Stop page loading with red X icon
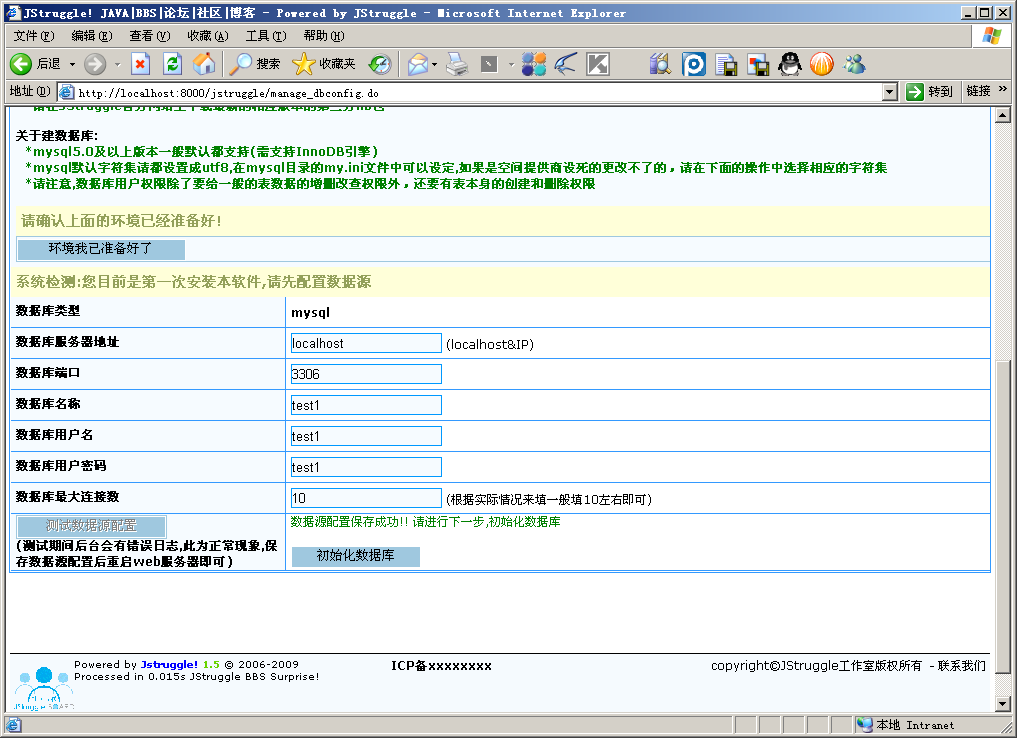The width and height of the screenshot is (1017, 738). point(140,64)
